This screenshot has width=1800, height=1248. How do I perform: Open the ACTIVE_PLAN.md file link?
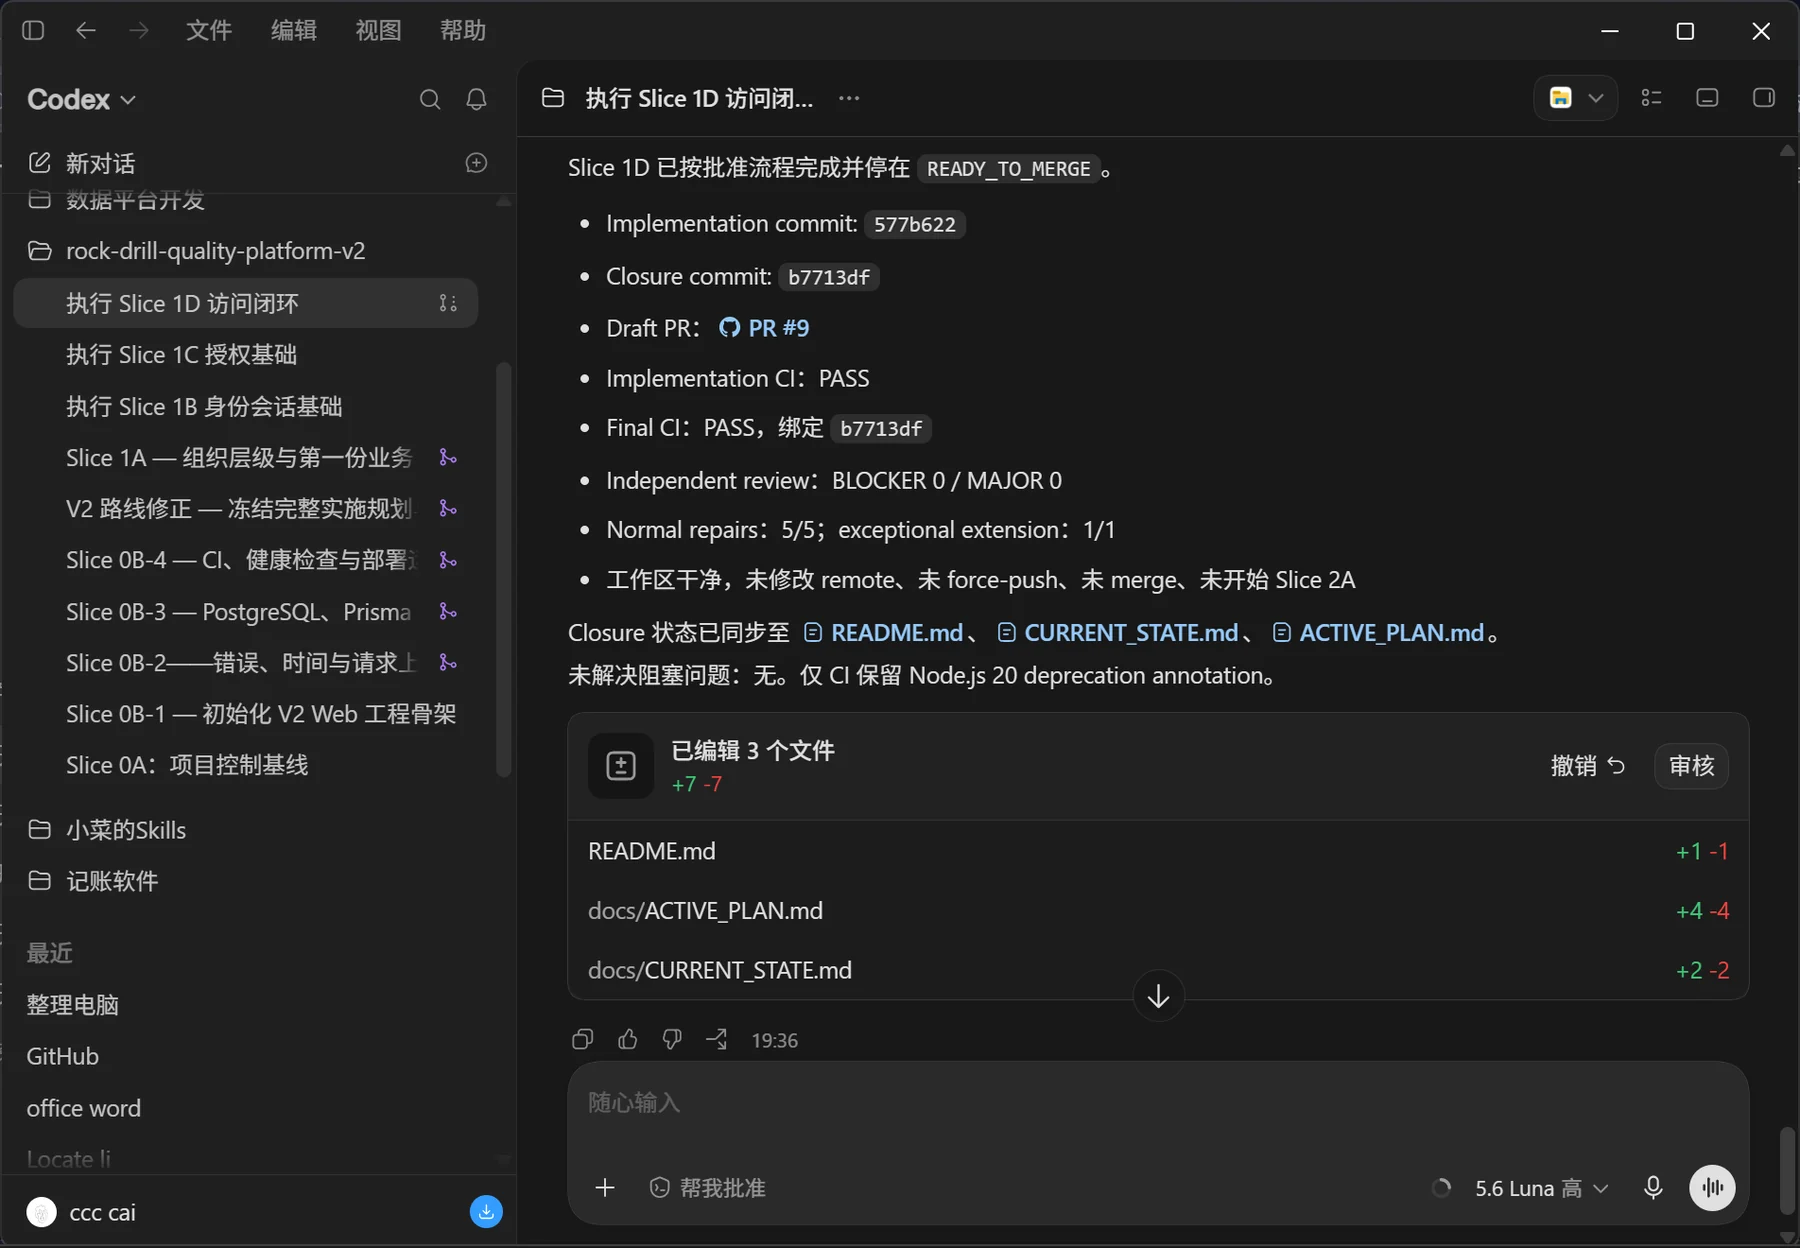(1378, 633)
